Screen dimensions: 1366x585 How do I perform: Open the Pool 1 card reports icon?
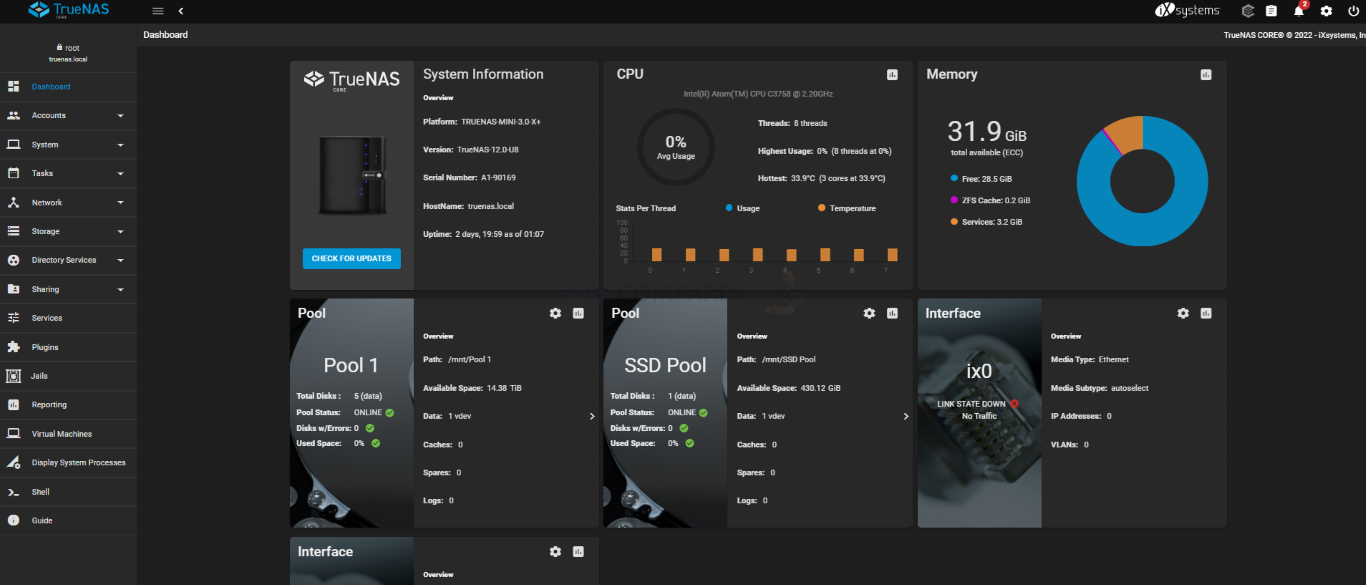(579, 313)
